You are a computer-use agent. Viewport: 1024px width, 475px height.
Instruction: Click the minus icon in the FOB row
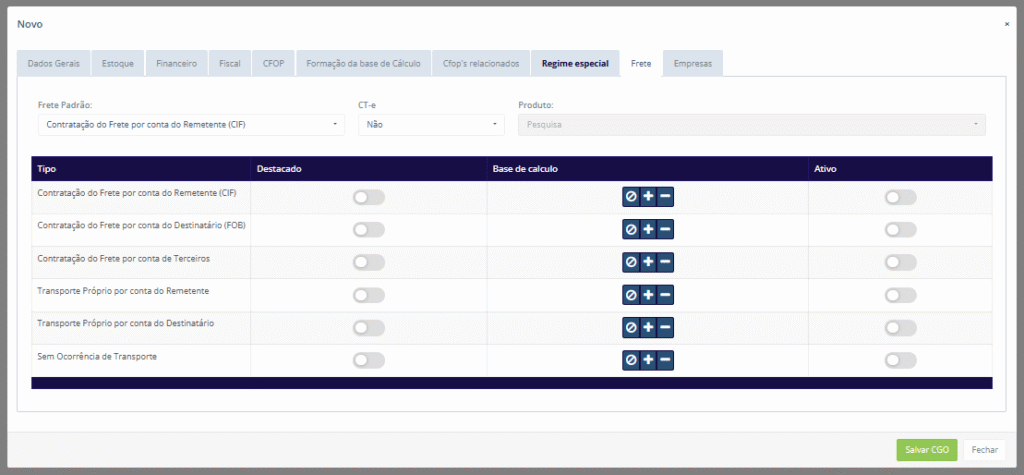666,230
